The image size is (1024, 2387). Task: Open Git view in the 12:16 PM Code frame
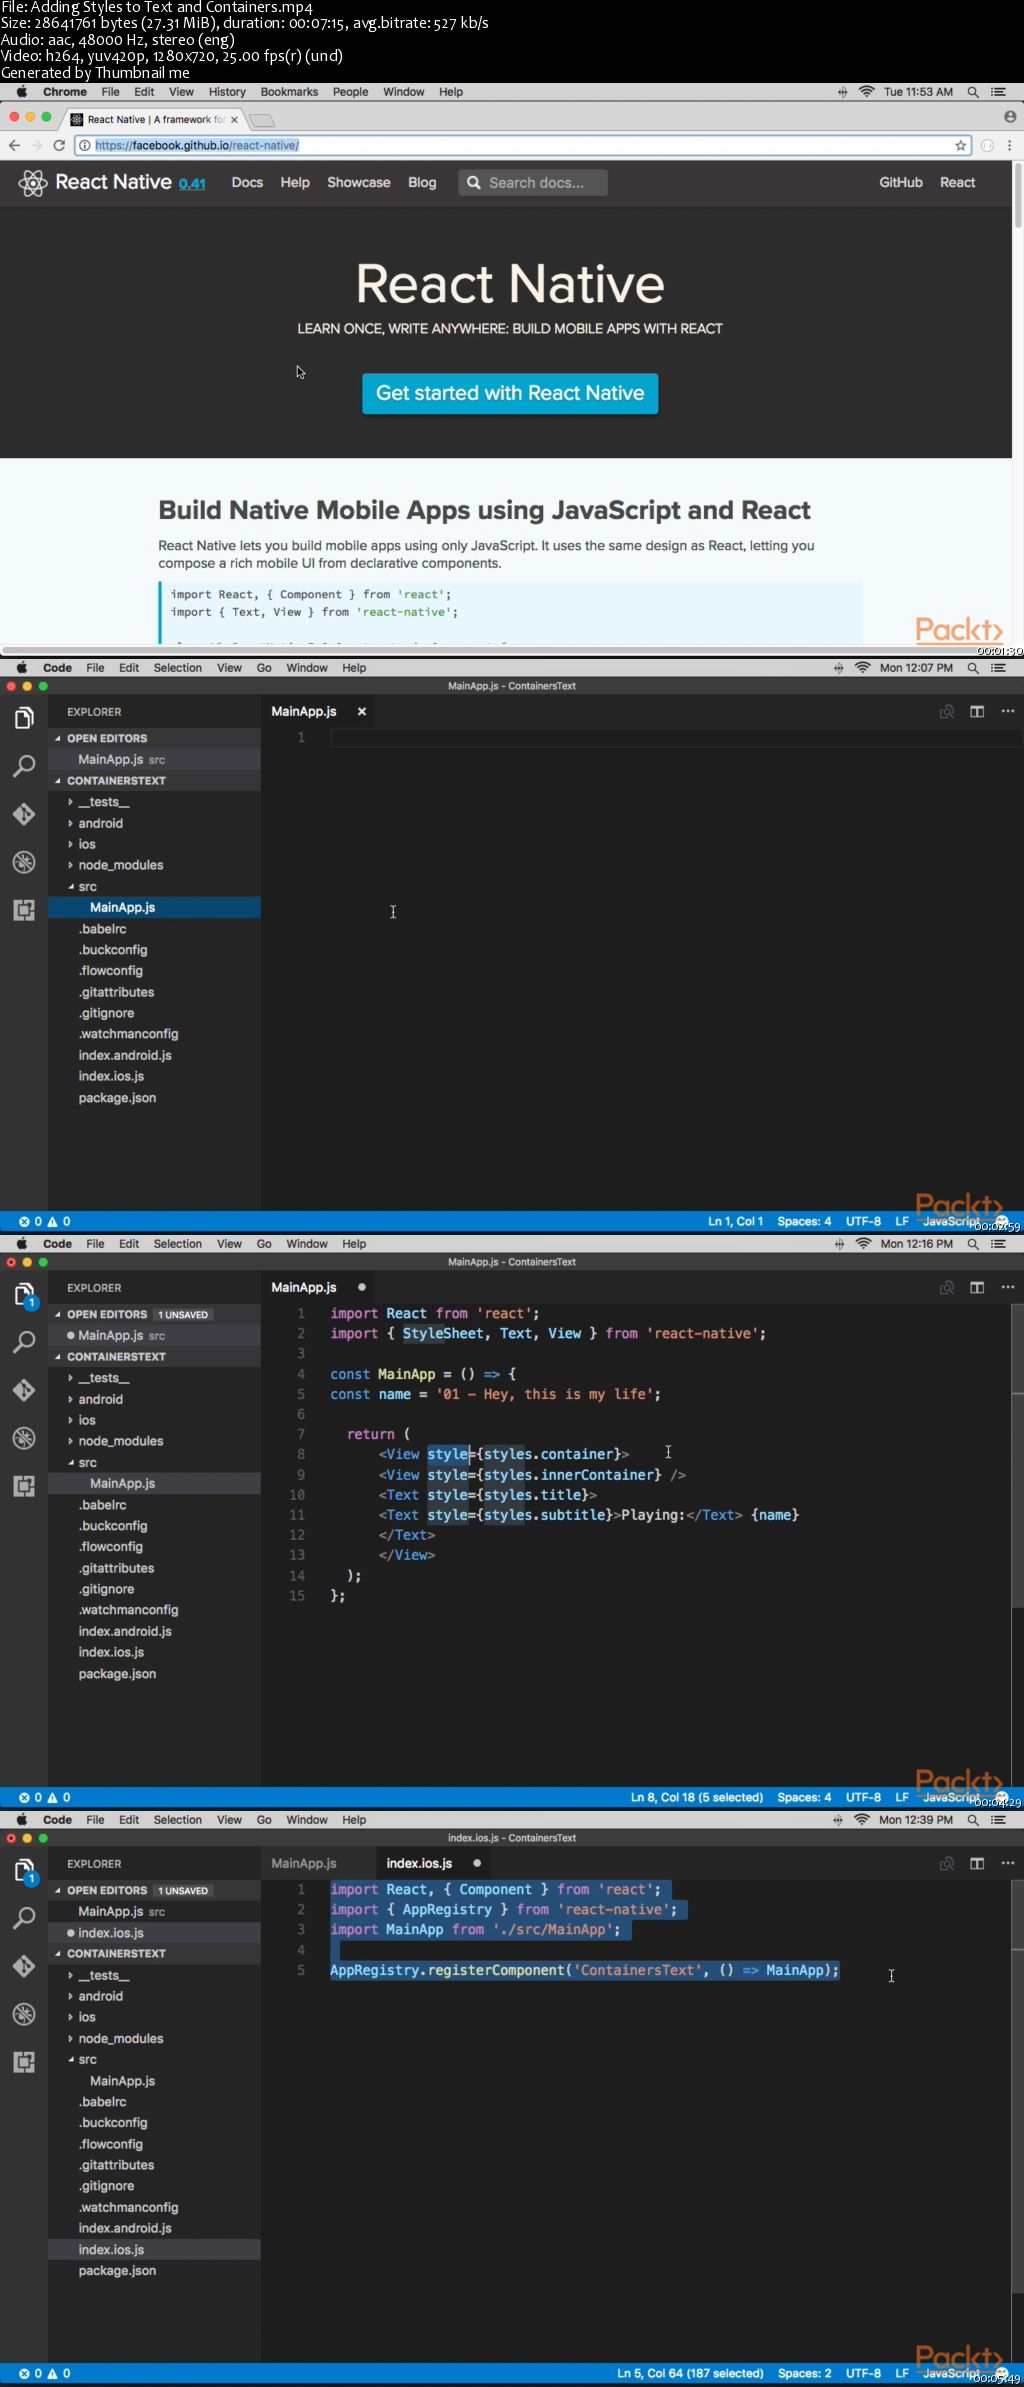click(24, 1390)
